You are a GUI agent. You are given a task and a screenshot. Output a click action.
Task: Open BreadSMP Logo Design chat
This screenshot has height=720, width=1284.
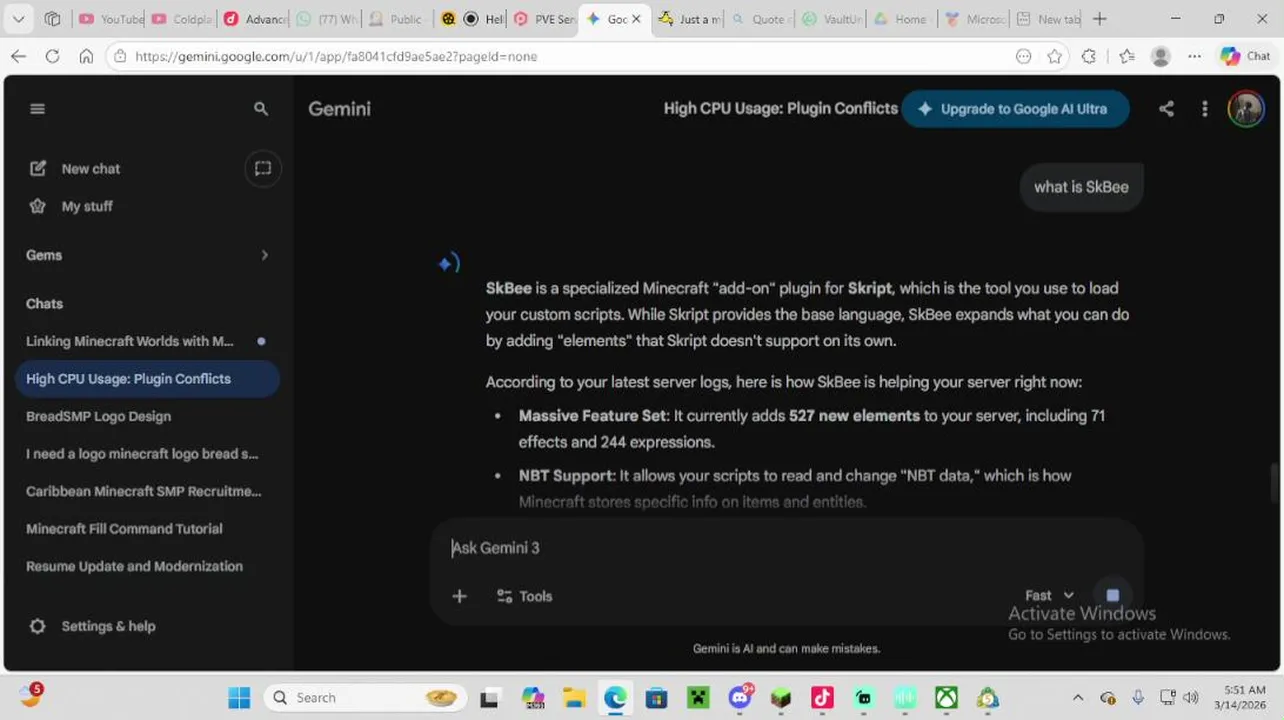(147, 416)
